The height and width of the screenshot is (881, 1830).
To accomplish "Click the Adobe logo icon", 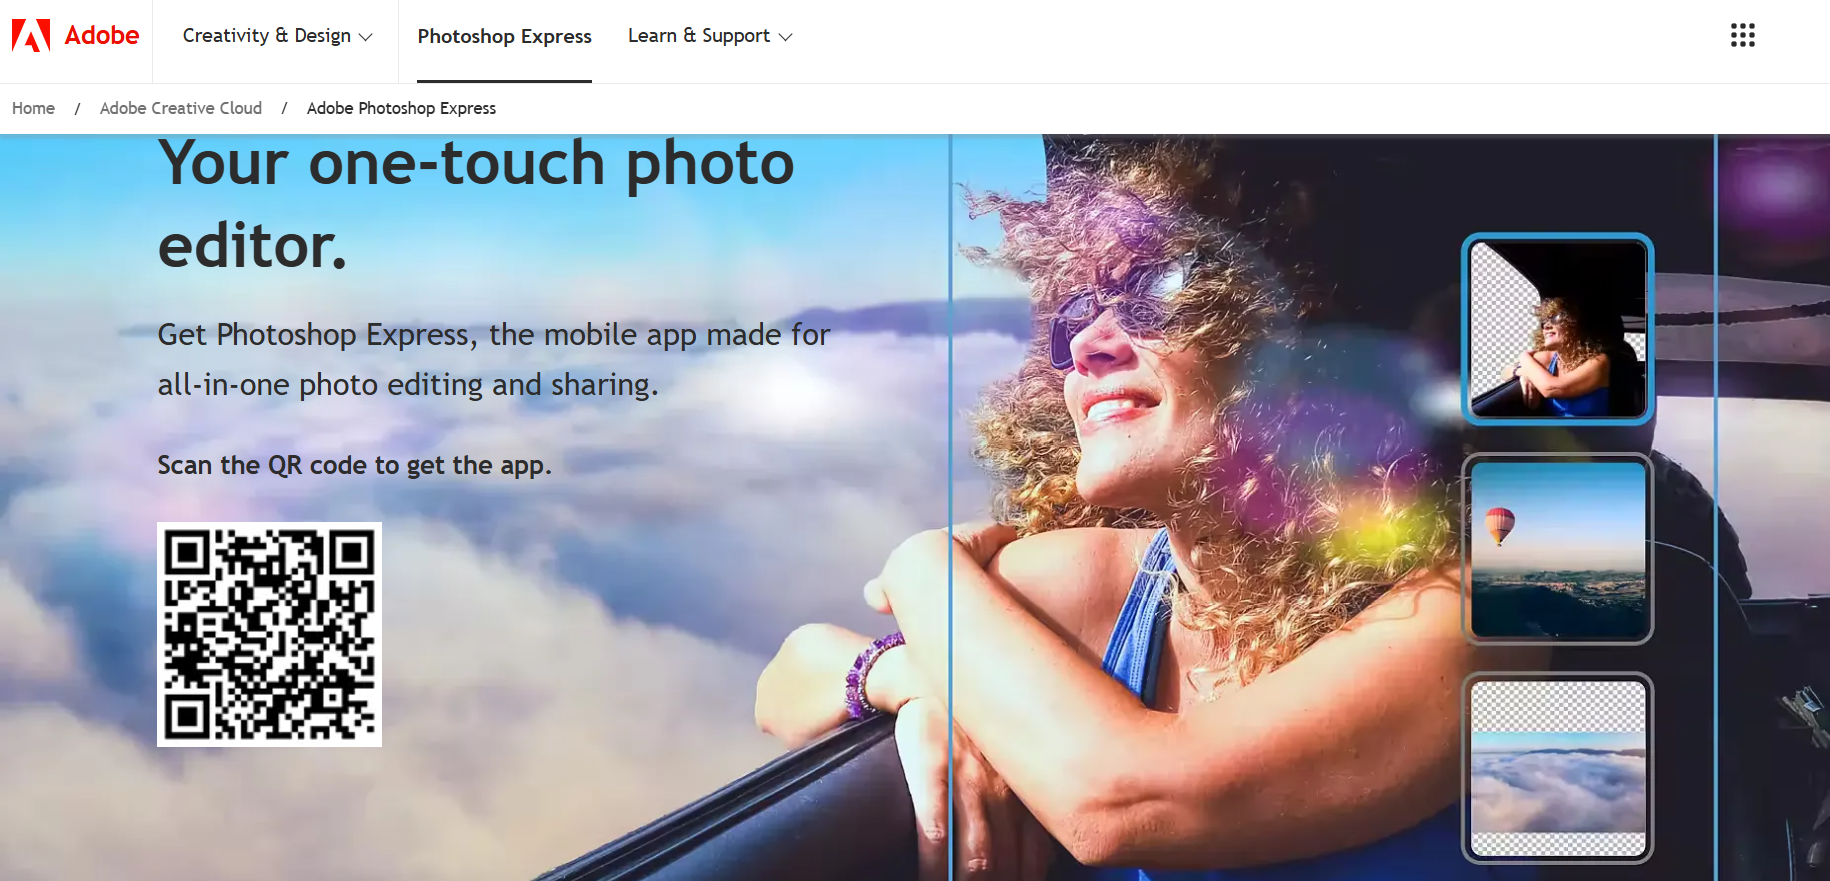I will 31,36.
